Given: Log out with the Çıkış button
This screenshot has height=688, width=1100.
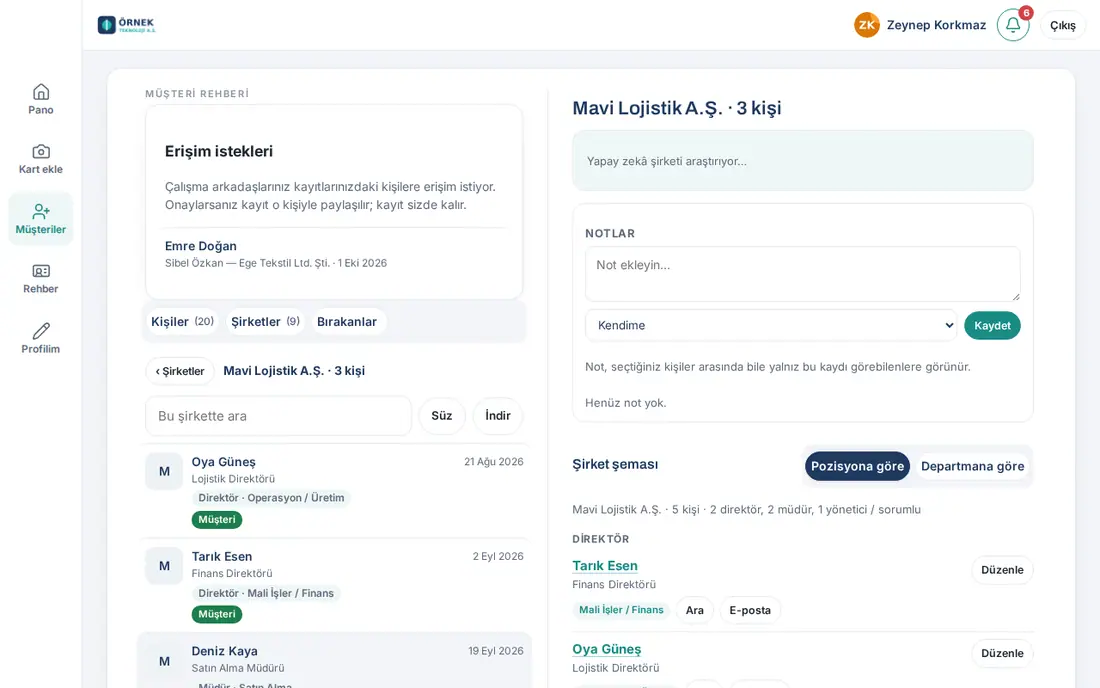Looking at the screenshot, I should tap(1063, 25).
